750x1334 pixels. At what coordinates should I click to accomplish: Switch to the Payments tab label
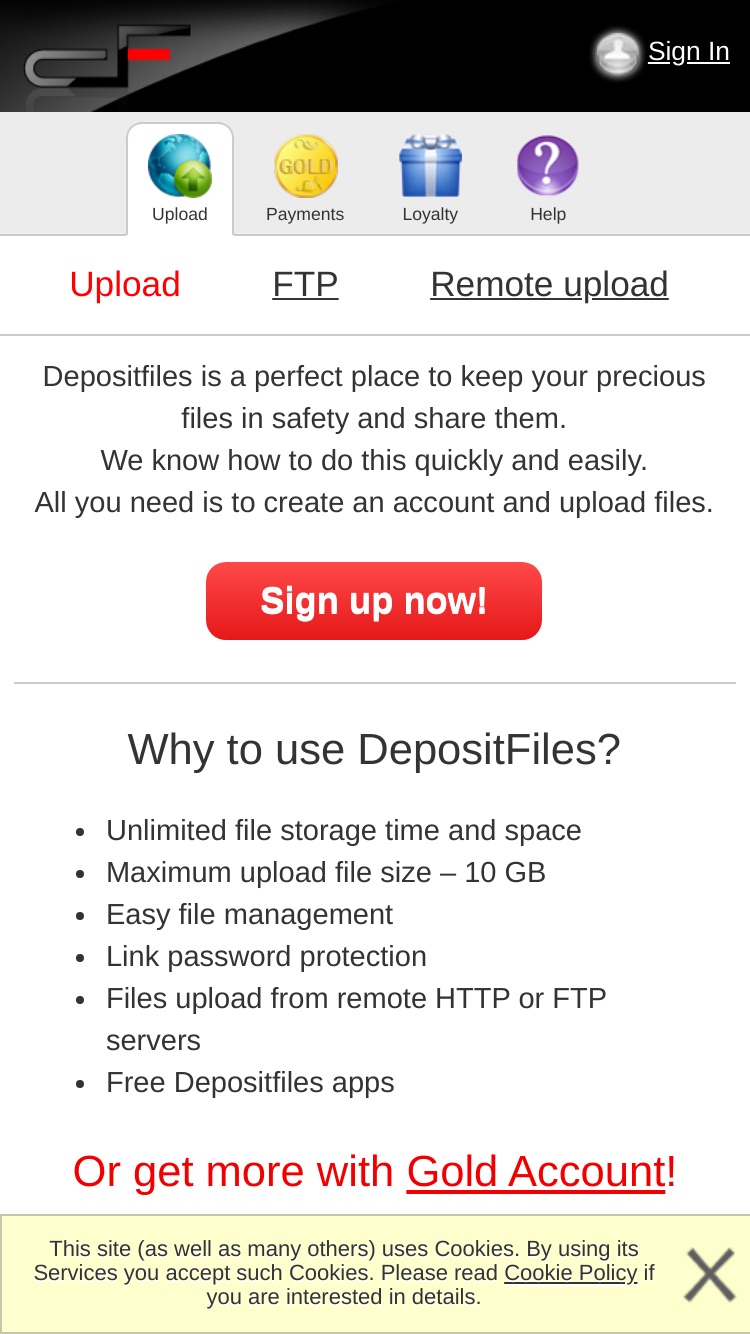click(x=305, y=214)
